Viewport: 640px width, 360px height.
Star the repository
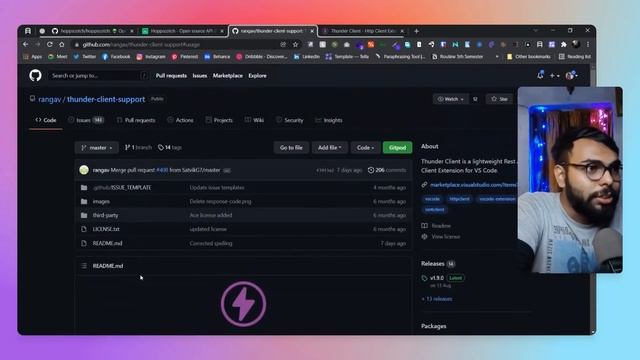(500, 99)
